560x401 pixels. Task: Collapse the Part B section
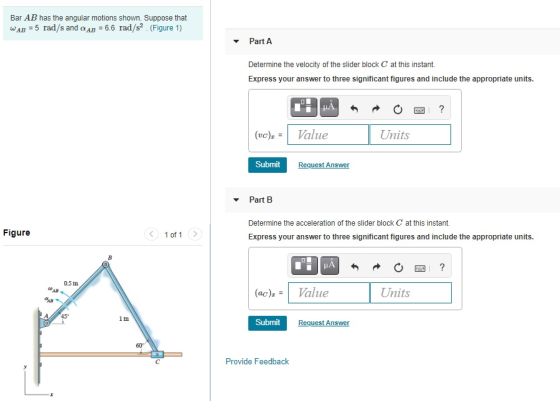236,200
